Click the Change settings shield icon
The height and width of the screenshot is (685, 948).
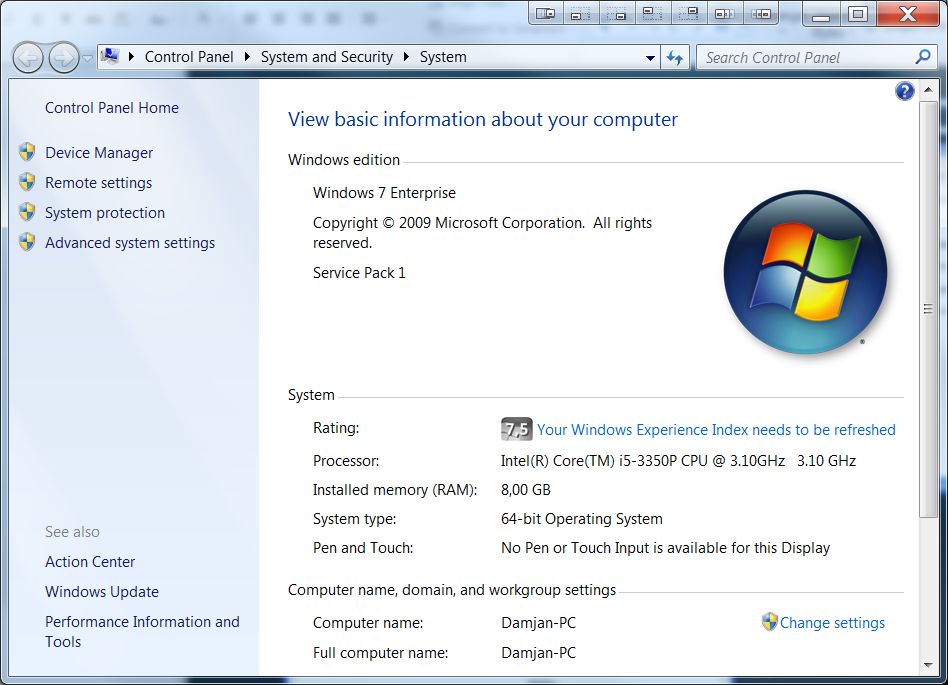[x=769, y=622]
